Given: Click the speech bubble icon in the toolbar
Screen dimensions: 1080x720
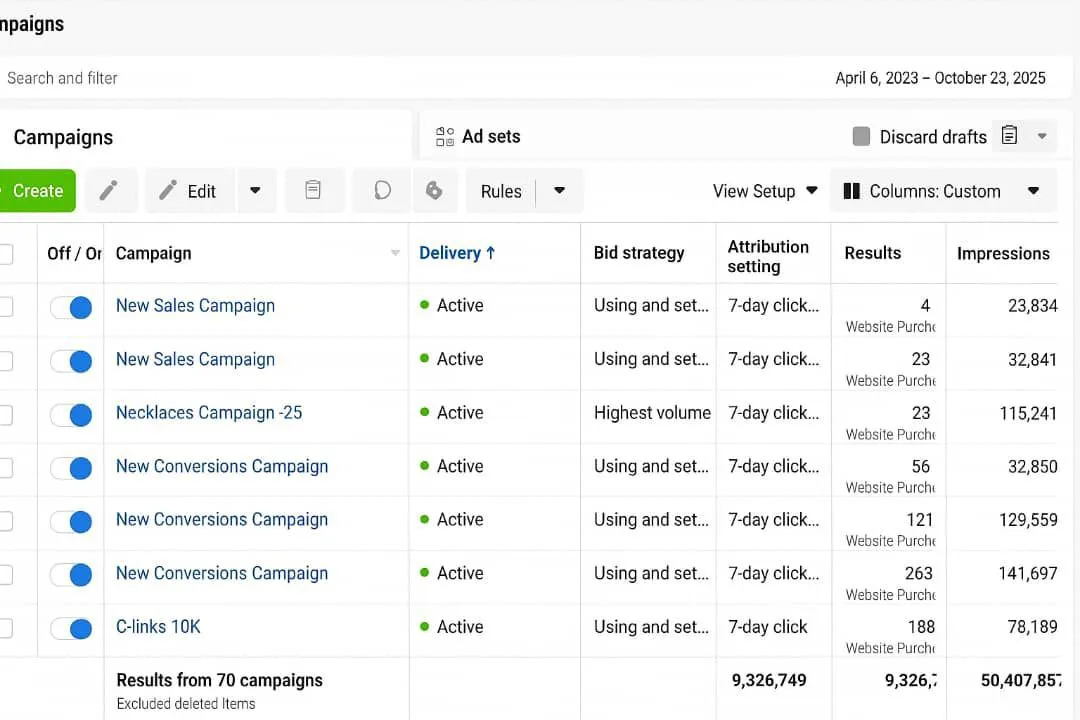Looking at the screenshot, I should coord(382,190).
